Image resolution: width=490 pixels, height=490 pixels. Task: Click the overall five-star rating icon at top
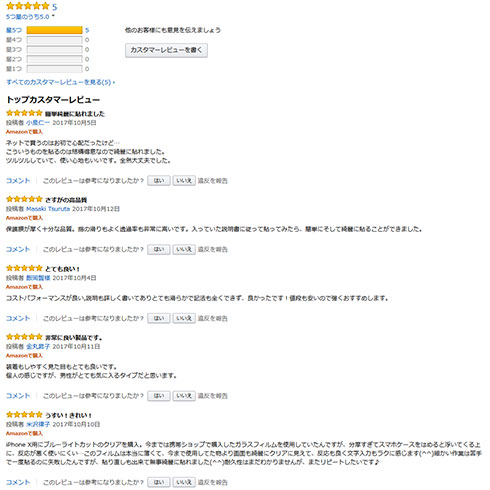(x=28, y=6)
